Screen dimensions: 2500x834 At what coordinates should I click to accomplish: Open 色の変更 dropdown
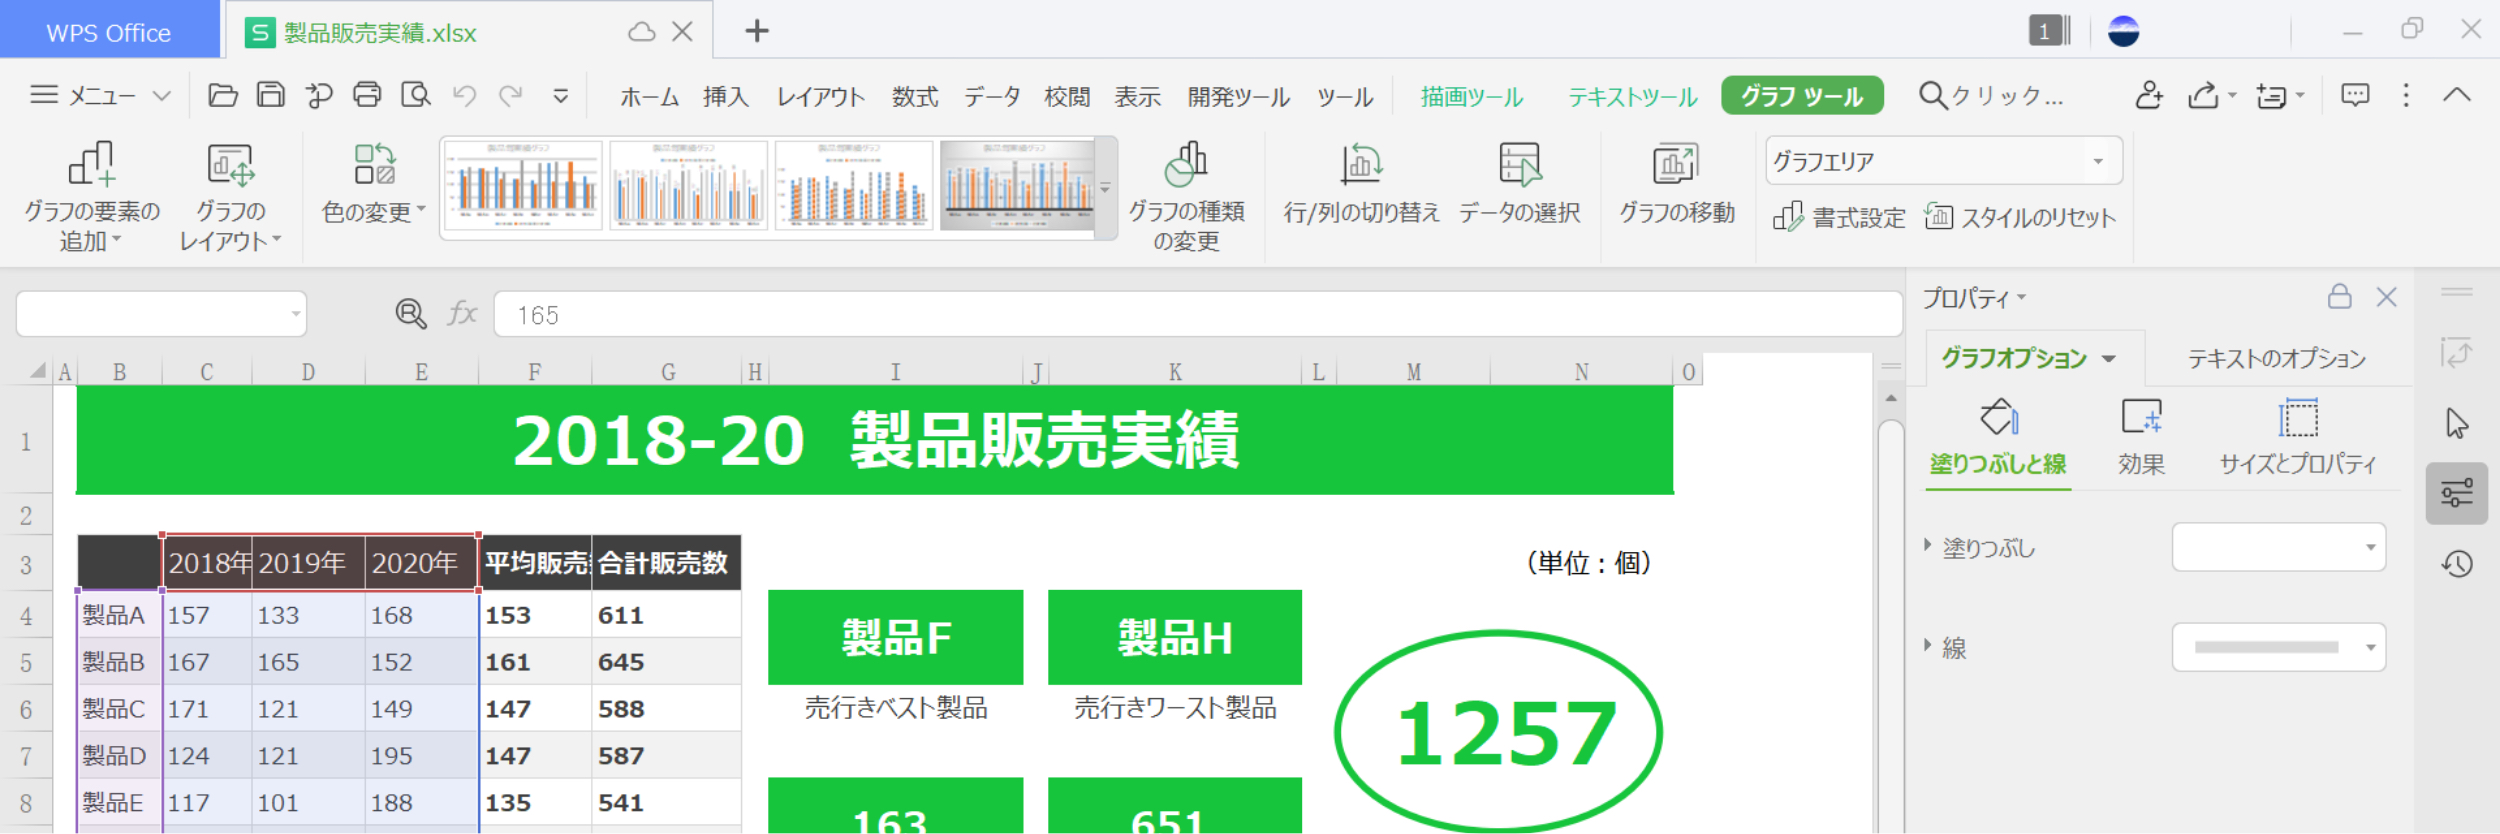pos(374,184)
